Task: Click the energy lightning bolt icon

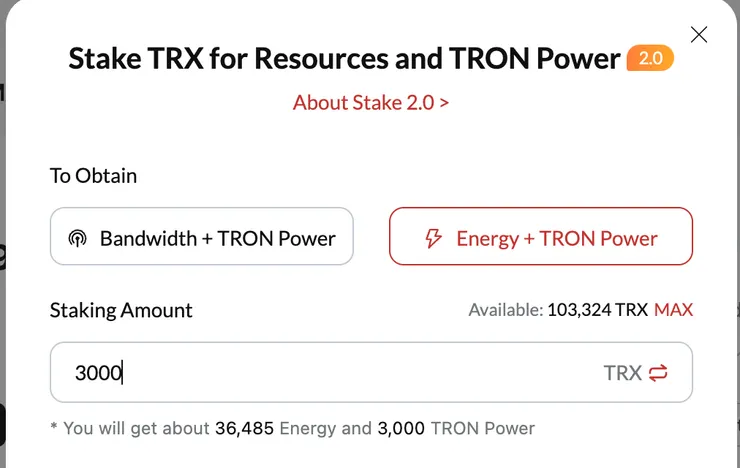Action: pyautogui.click(x=433, y=238)
